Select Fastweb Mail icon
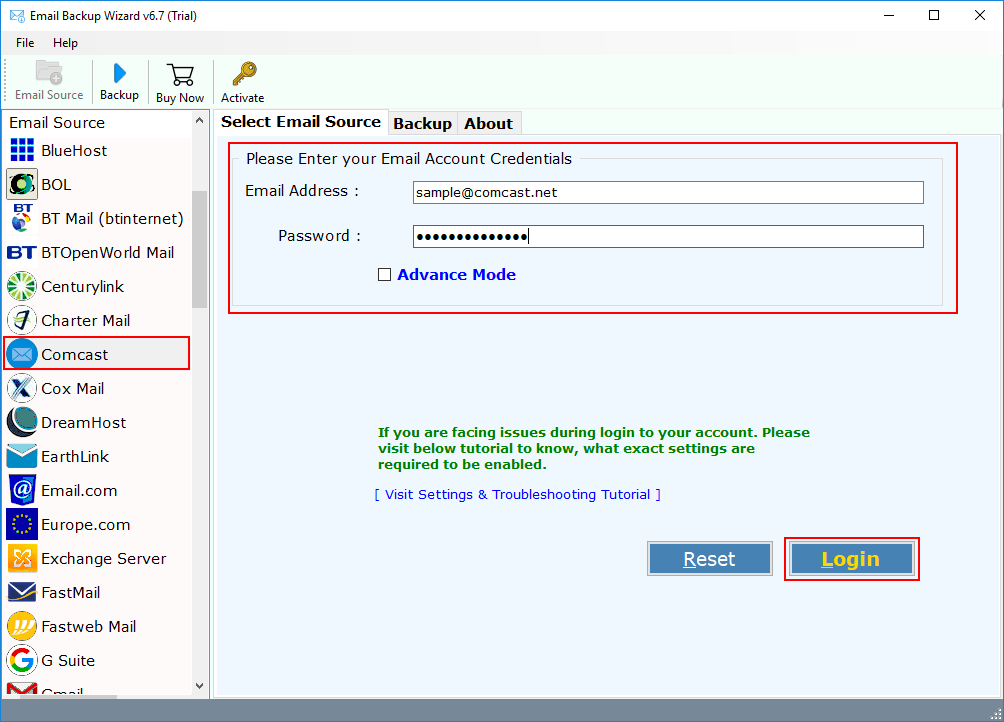The image size is (1004, 722). [x=22, y=626]
